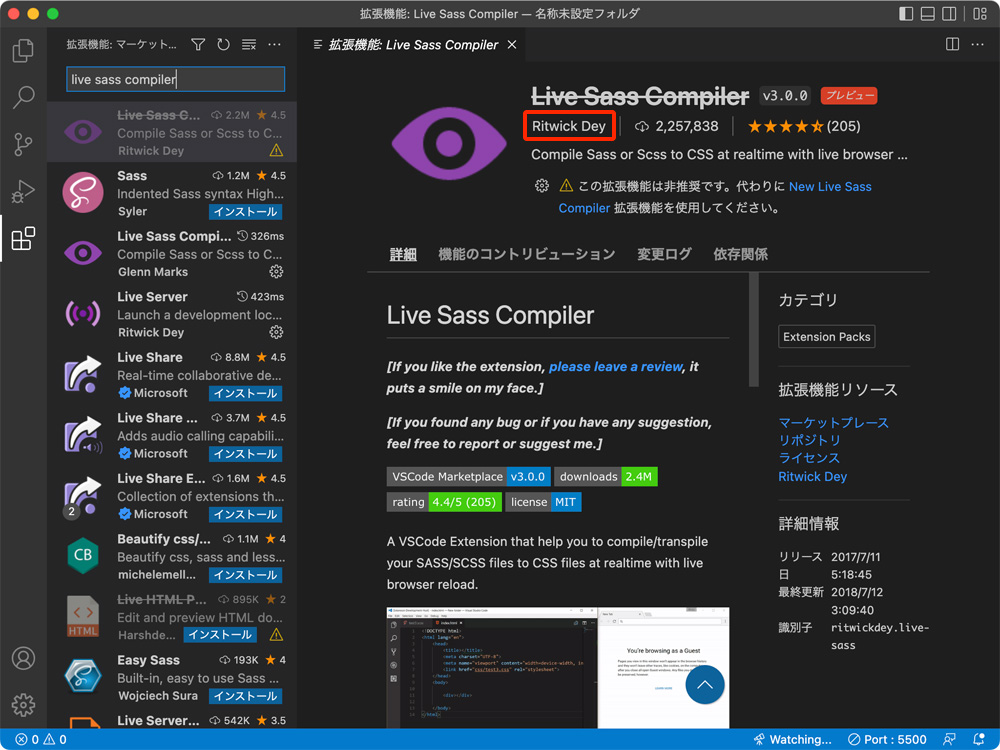
Task: Click the rating 4.4/5 badge
Action: (444, 502)
